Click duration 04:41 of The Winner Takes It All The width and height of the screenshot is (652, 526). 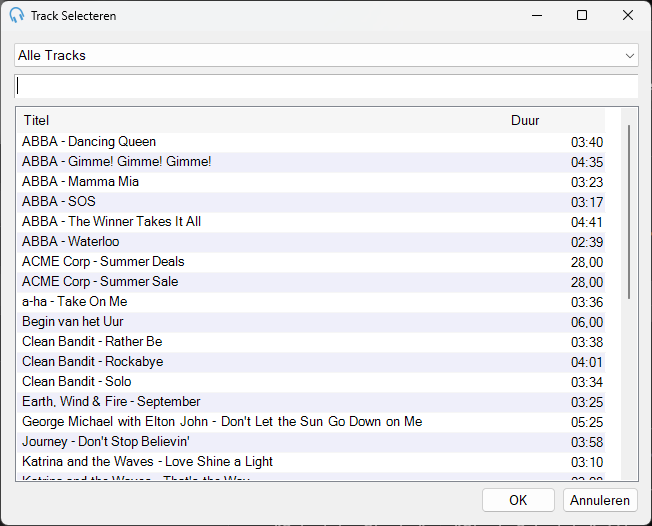click(x=587, y=222)
